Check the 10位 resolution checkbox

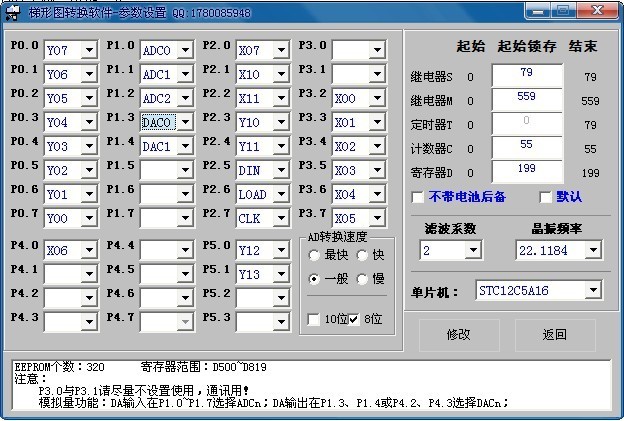314,319
